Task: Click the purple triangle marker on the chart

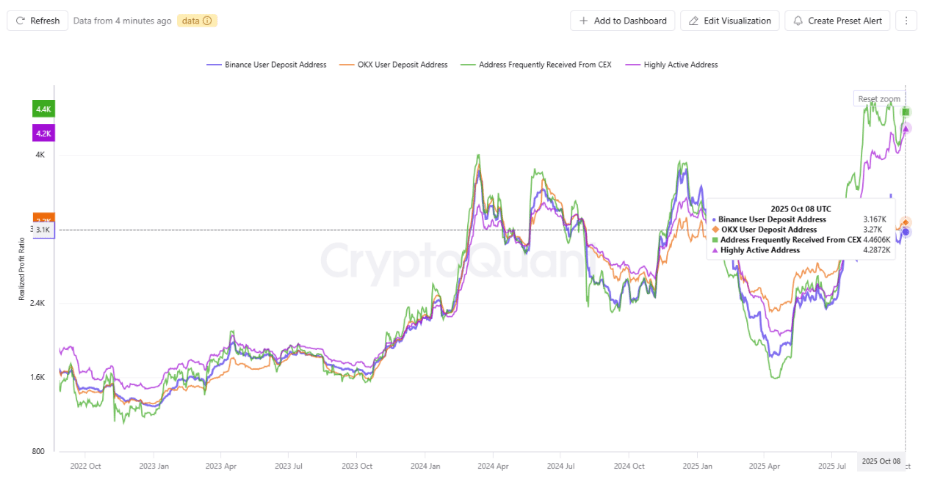Action: [906, 128]
